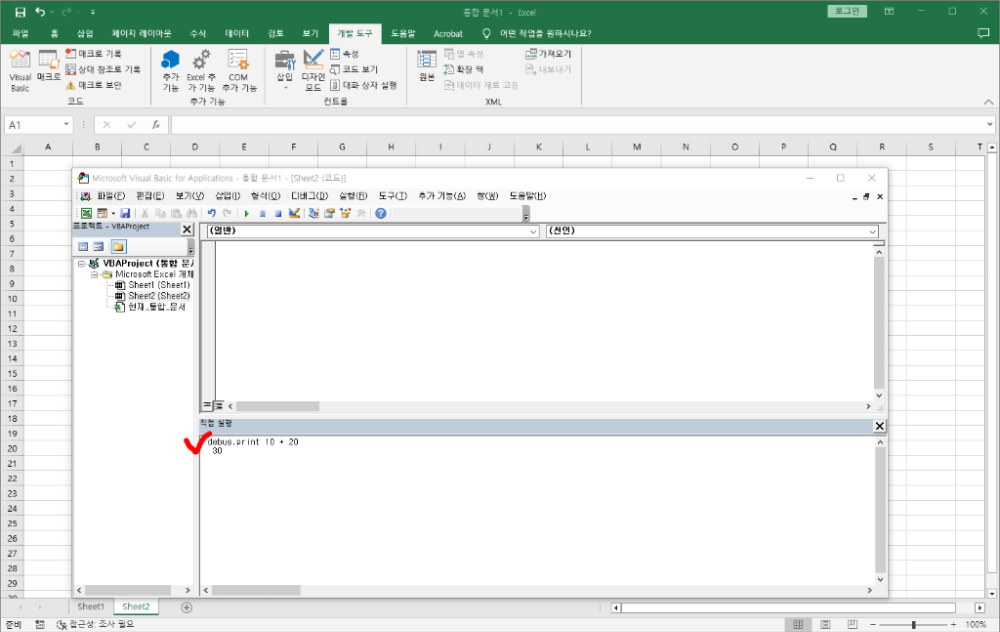Click the zoom slider handle in status bar
The width and height of the screenshot is (1000, 632).
click(913, 624)
